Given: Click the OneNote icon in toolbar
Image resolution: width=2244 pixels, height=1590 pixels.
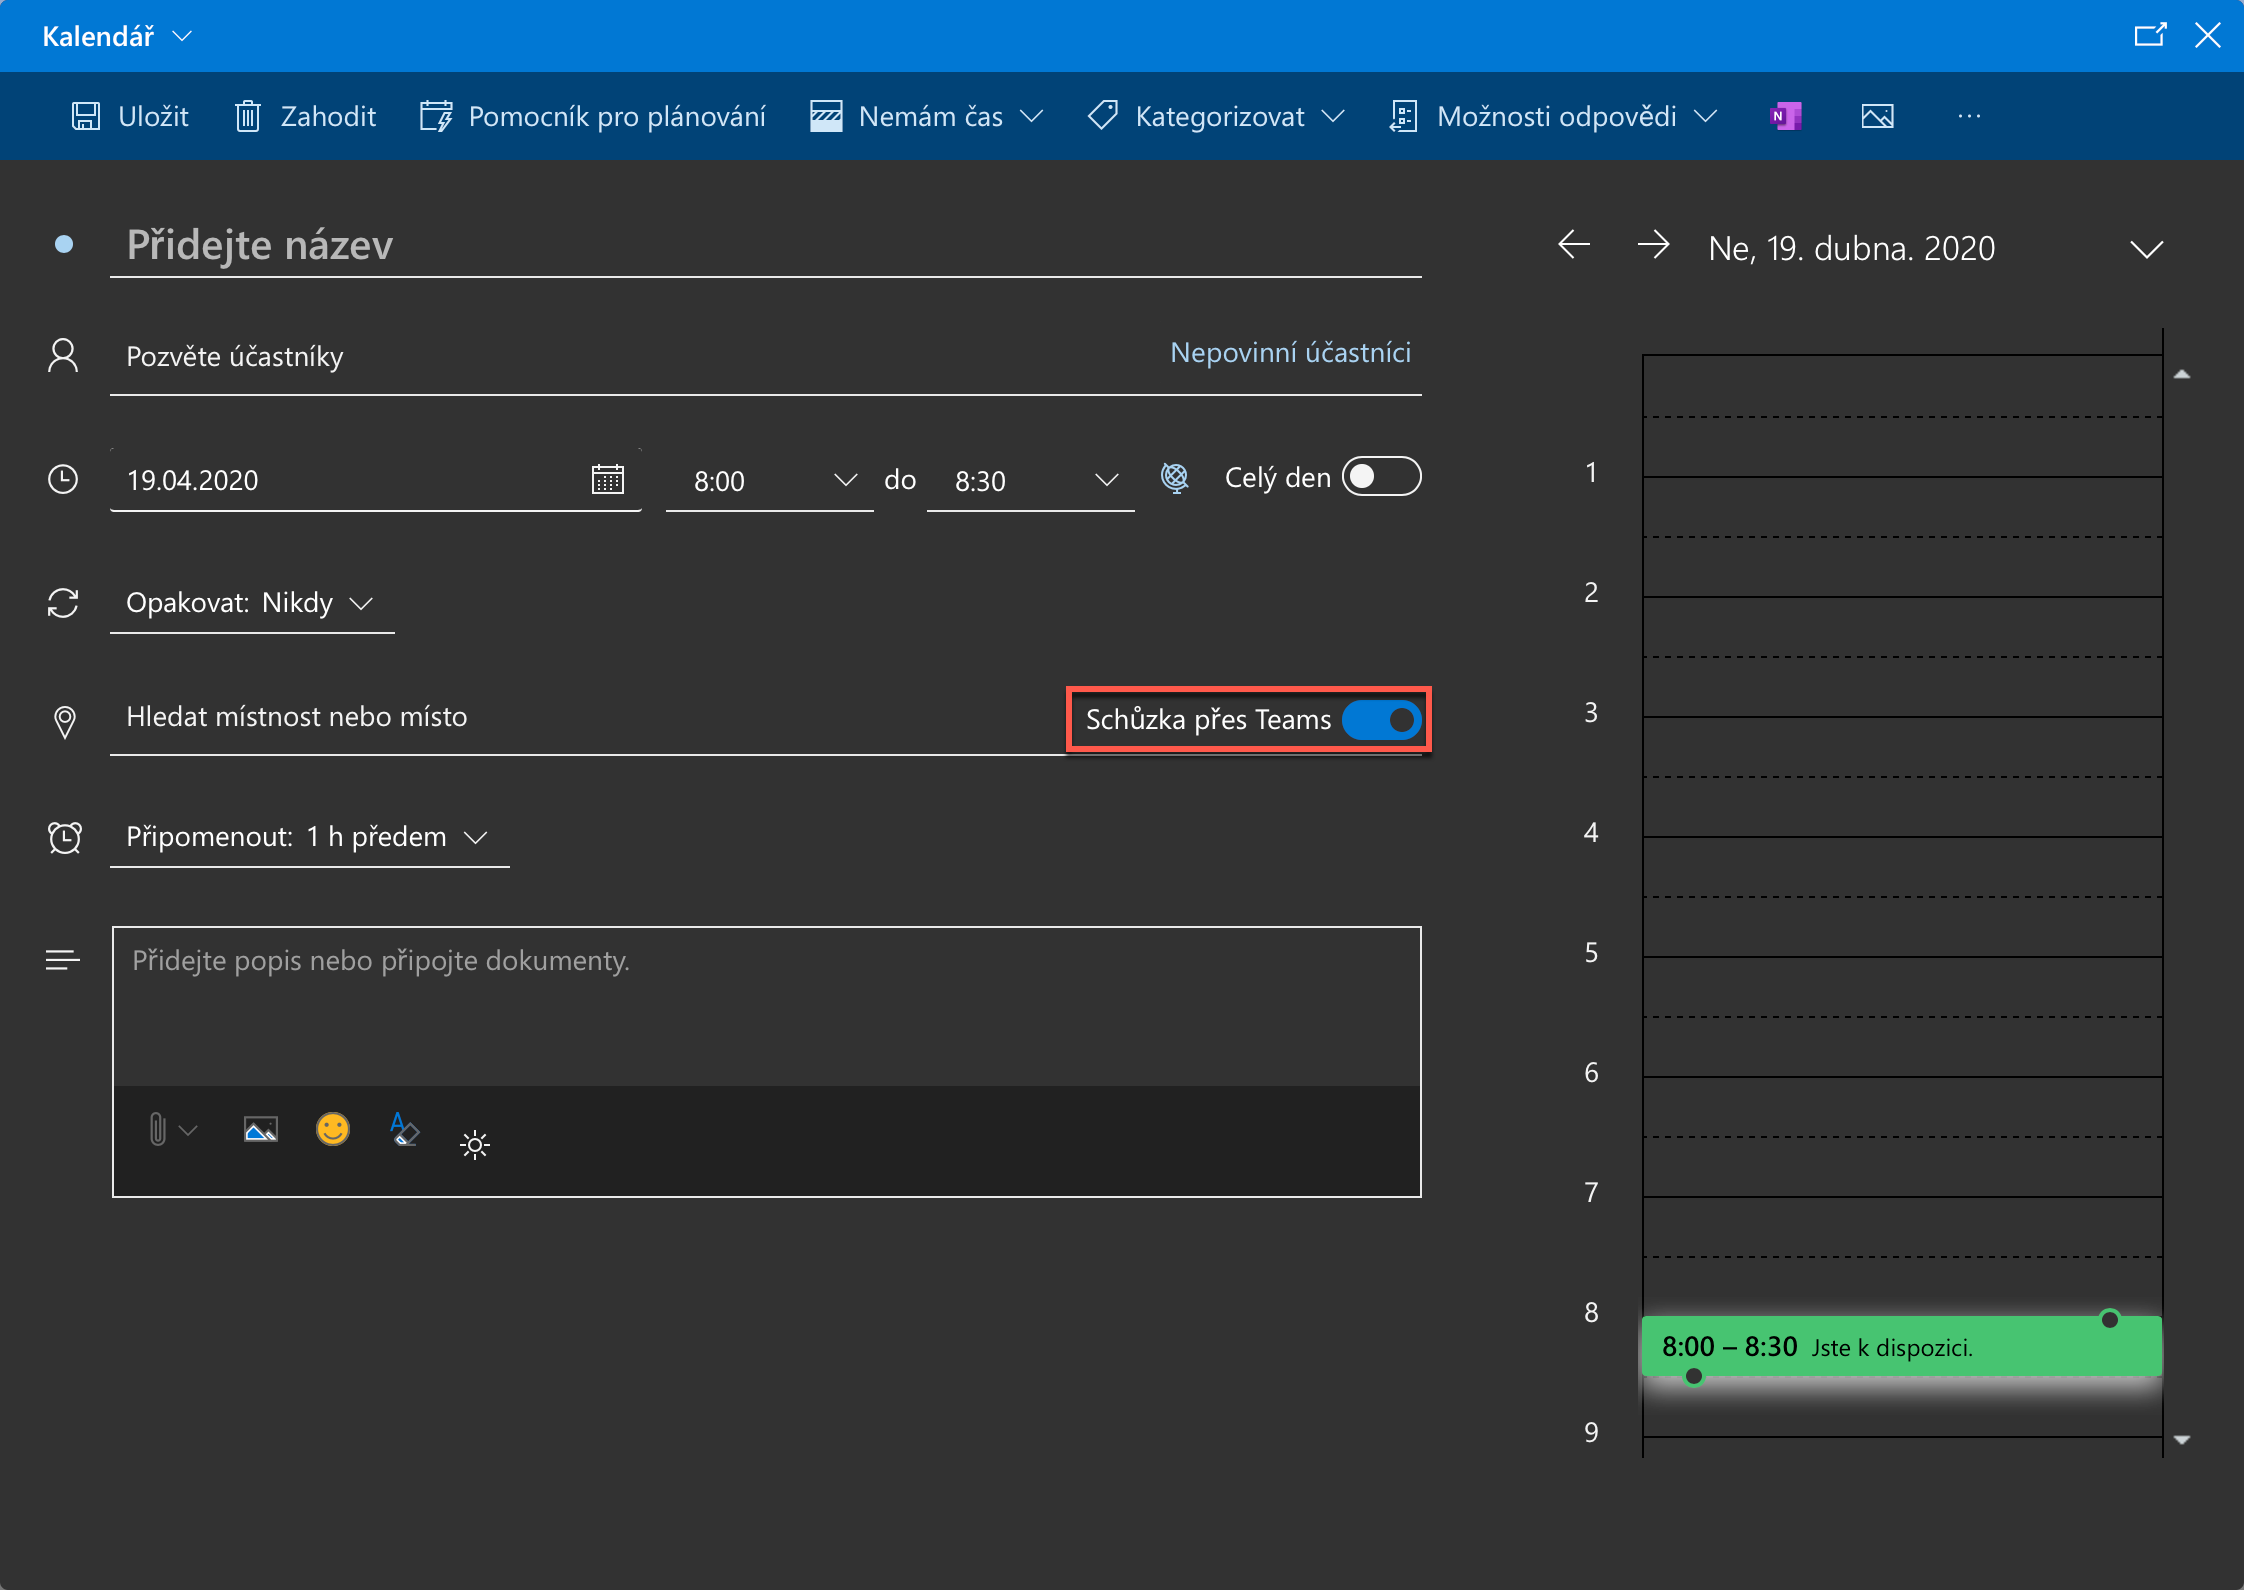Looking at the screenshot, I should coord(1785,117).
